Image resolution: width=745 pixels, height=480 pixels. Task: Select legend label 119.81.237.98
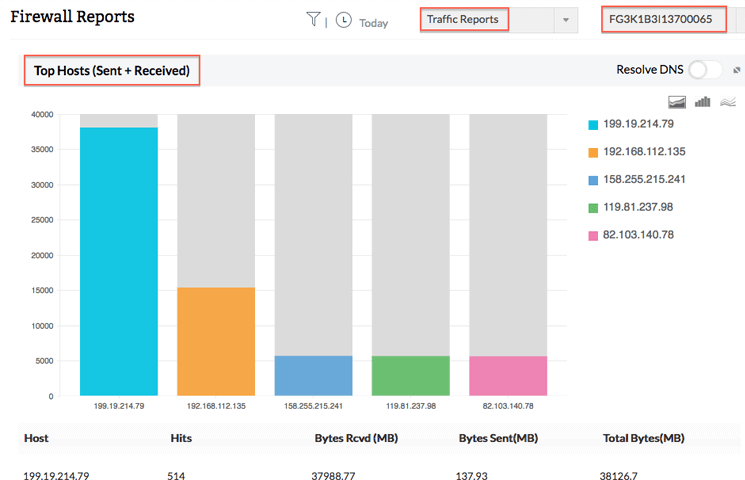(x=638, y=207)
